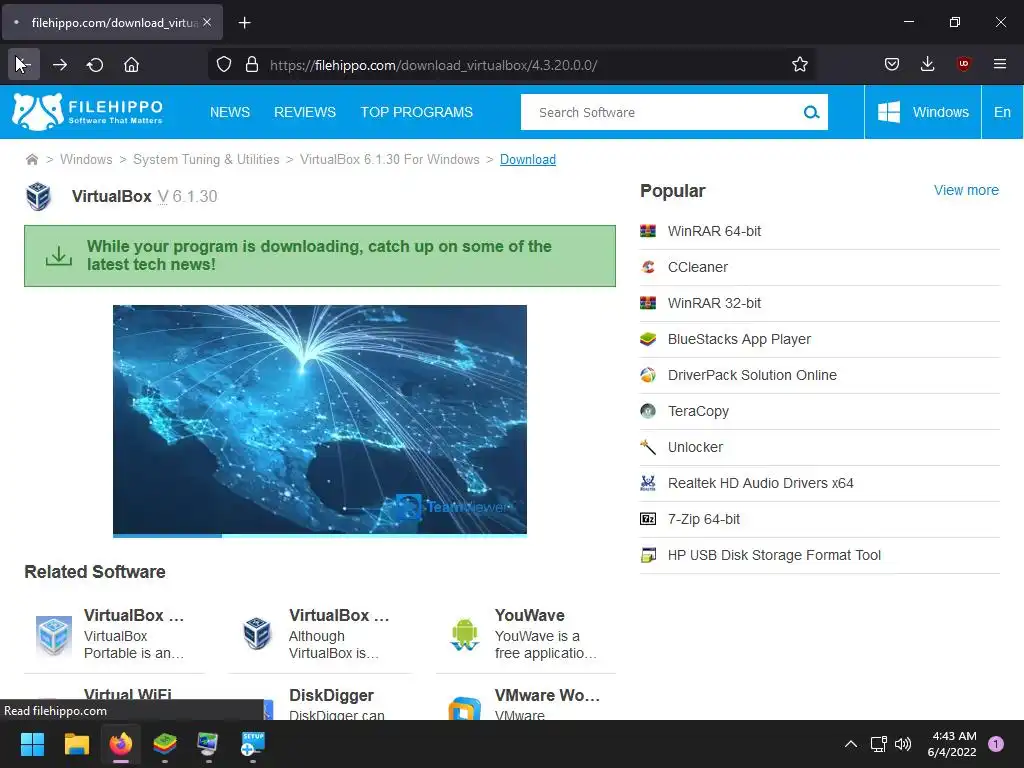Open the browser home page icon

point(131,65)
